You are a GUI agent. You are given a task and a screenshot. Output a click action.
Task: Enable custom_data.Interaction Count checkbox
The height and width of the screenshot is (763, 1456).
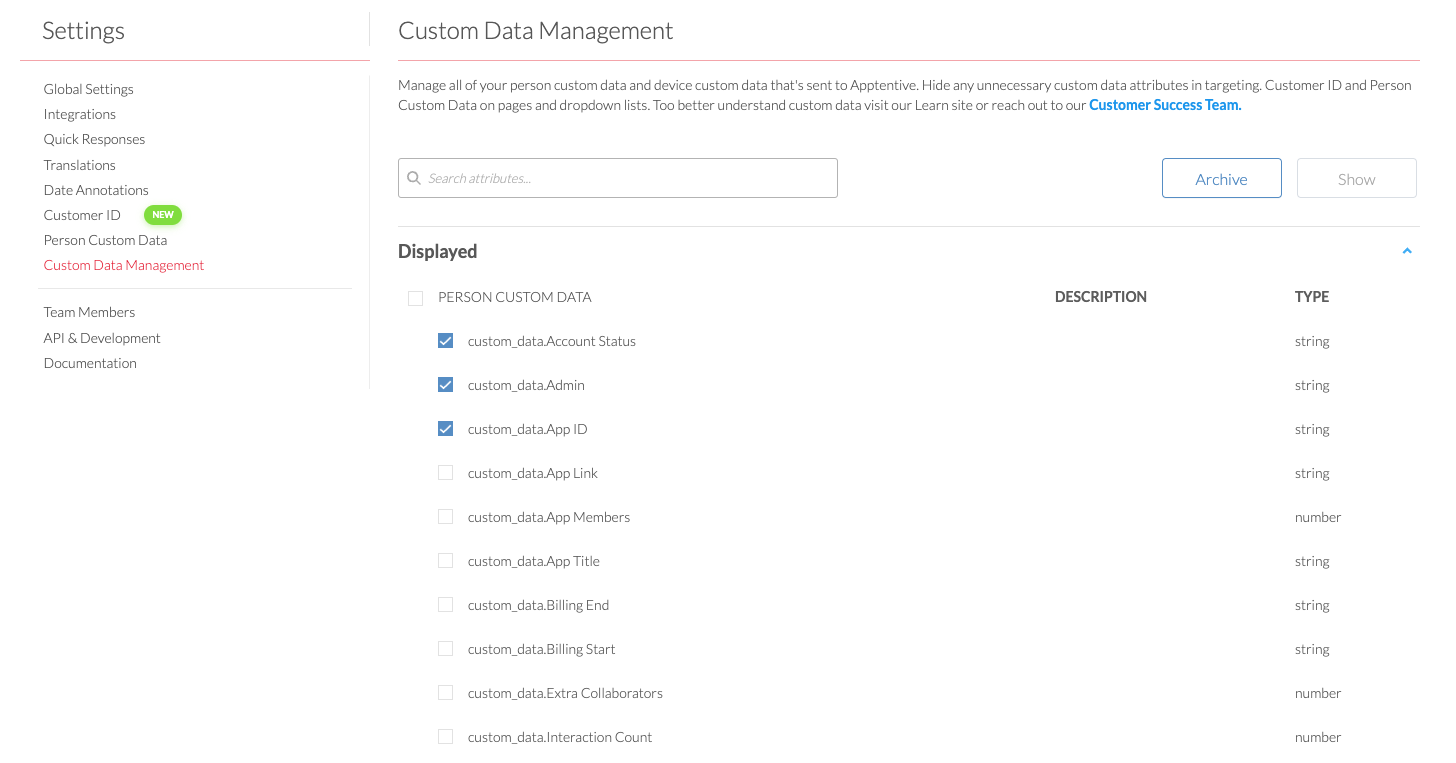click(x=446, y=737)
